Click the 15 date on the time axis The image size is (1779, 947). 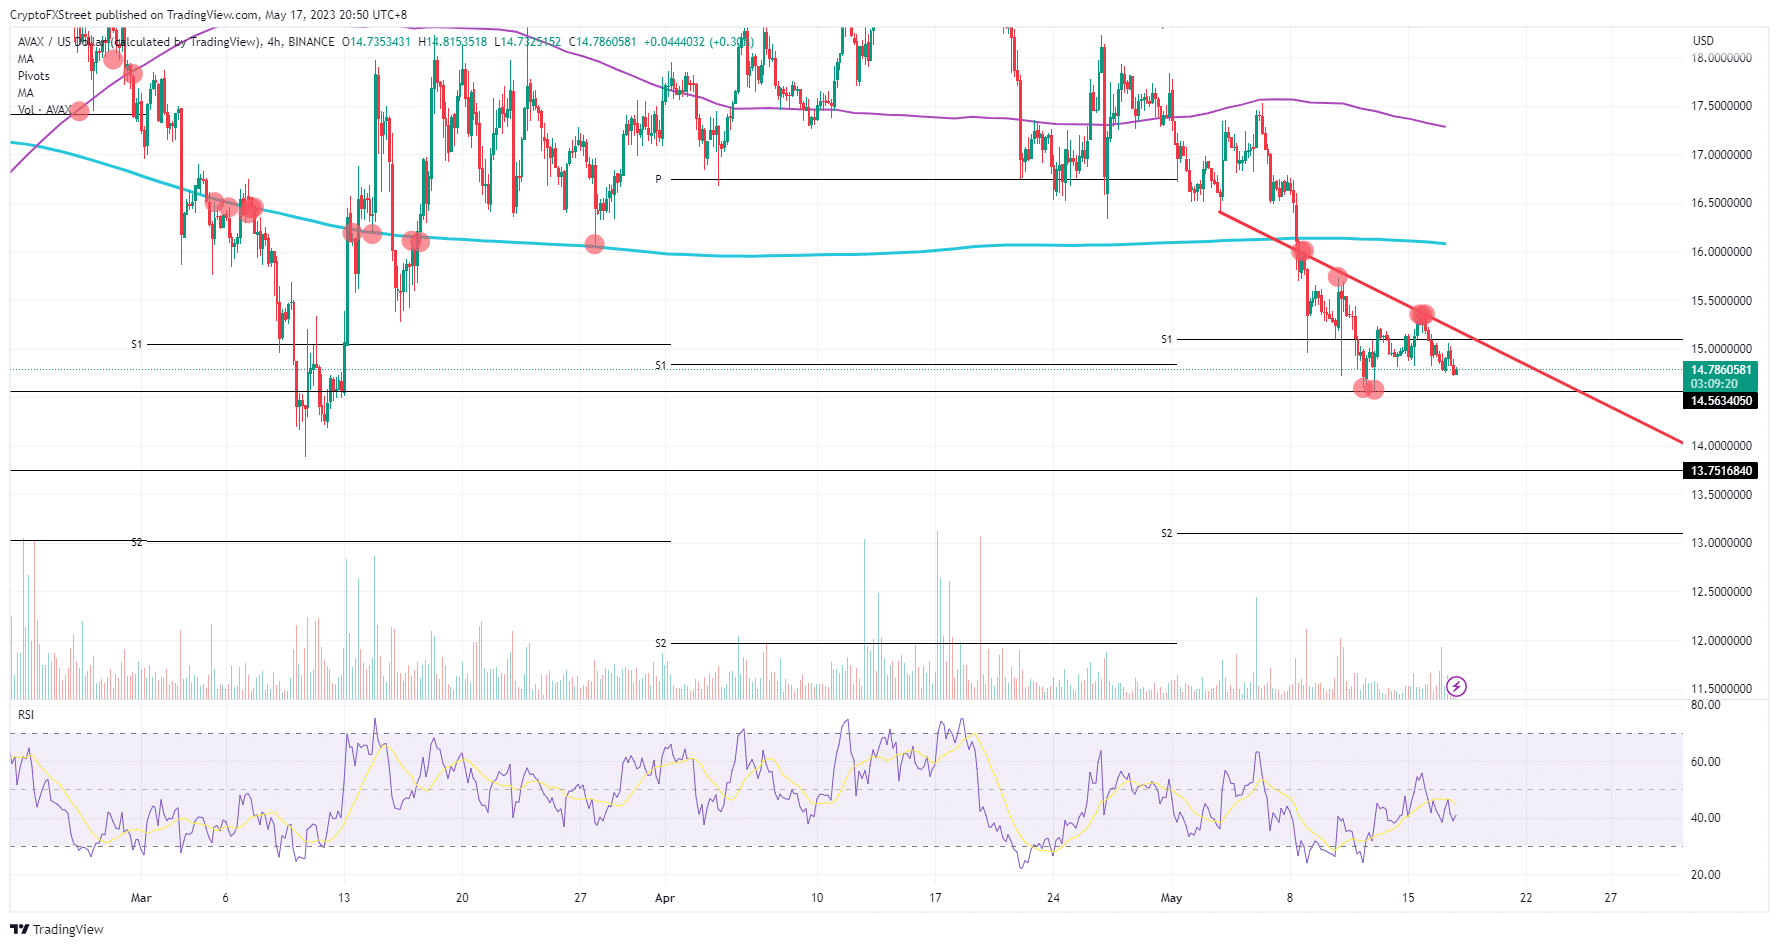click(1408, 898)
